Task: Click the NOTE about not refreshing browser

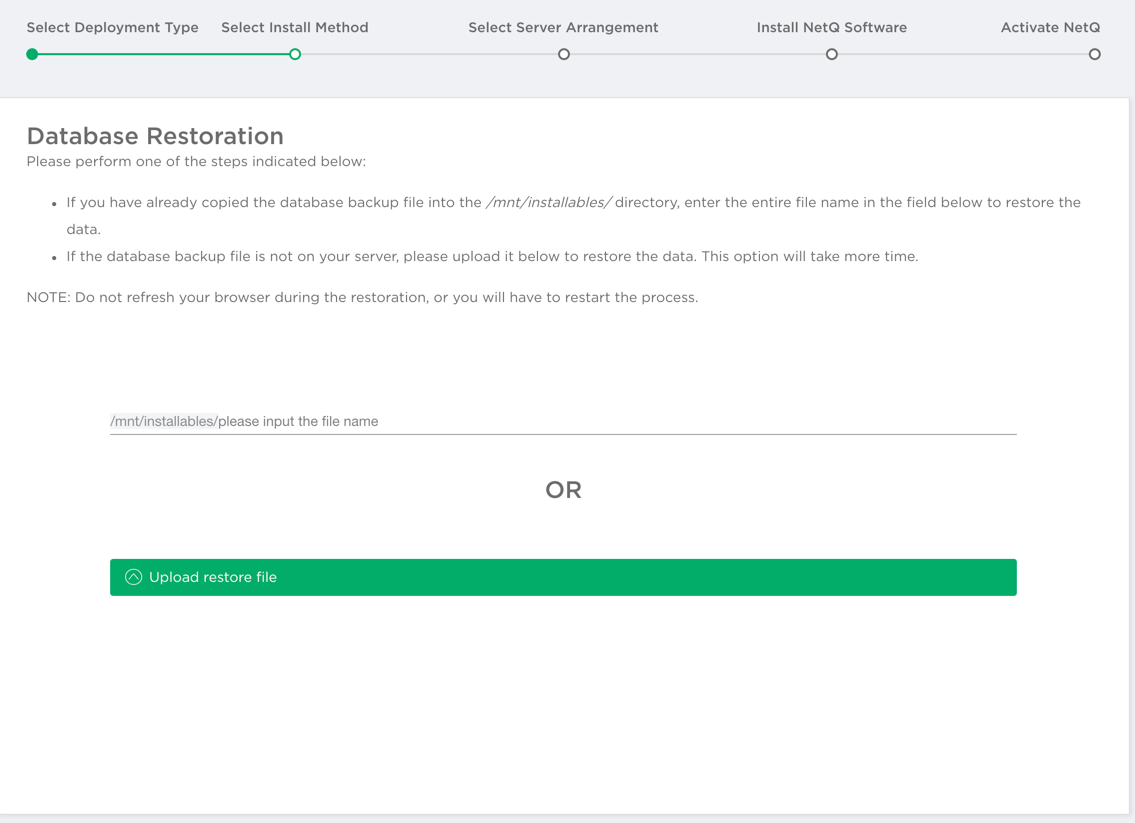Action: tap(362, 297)
